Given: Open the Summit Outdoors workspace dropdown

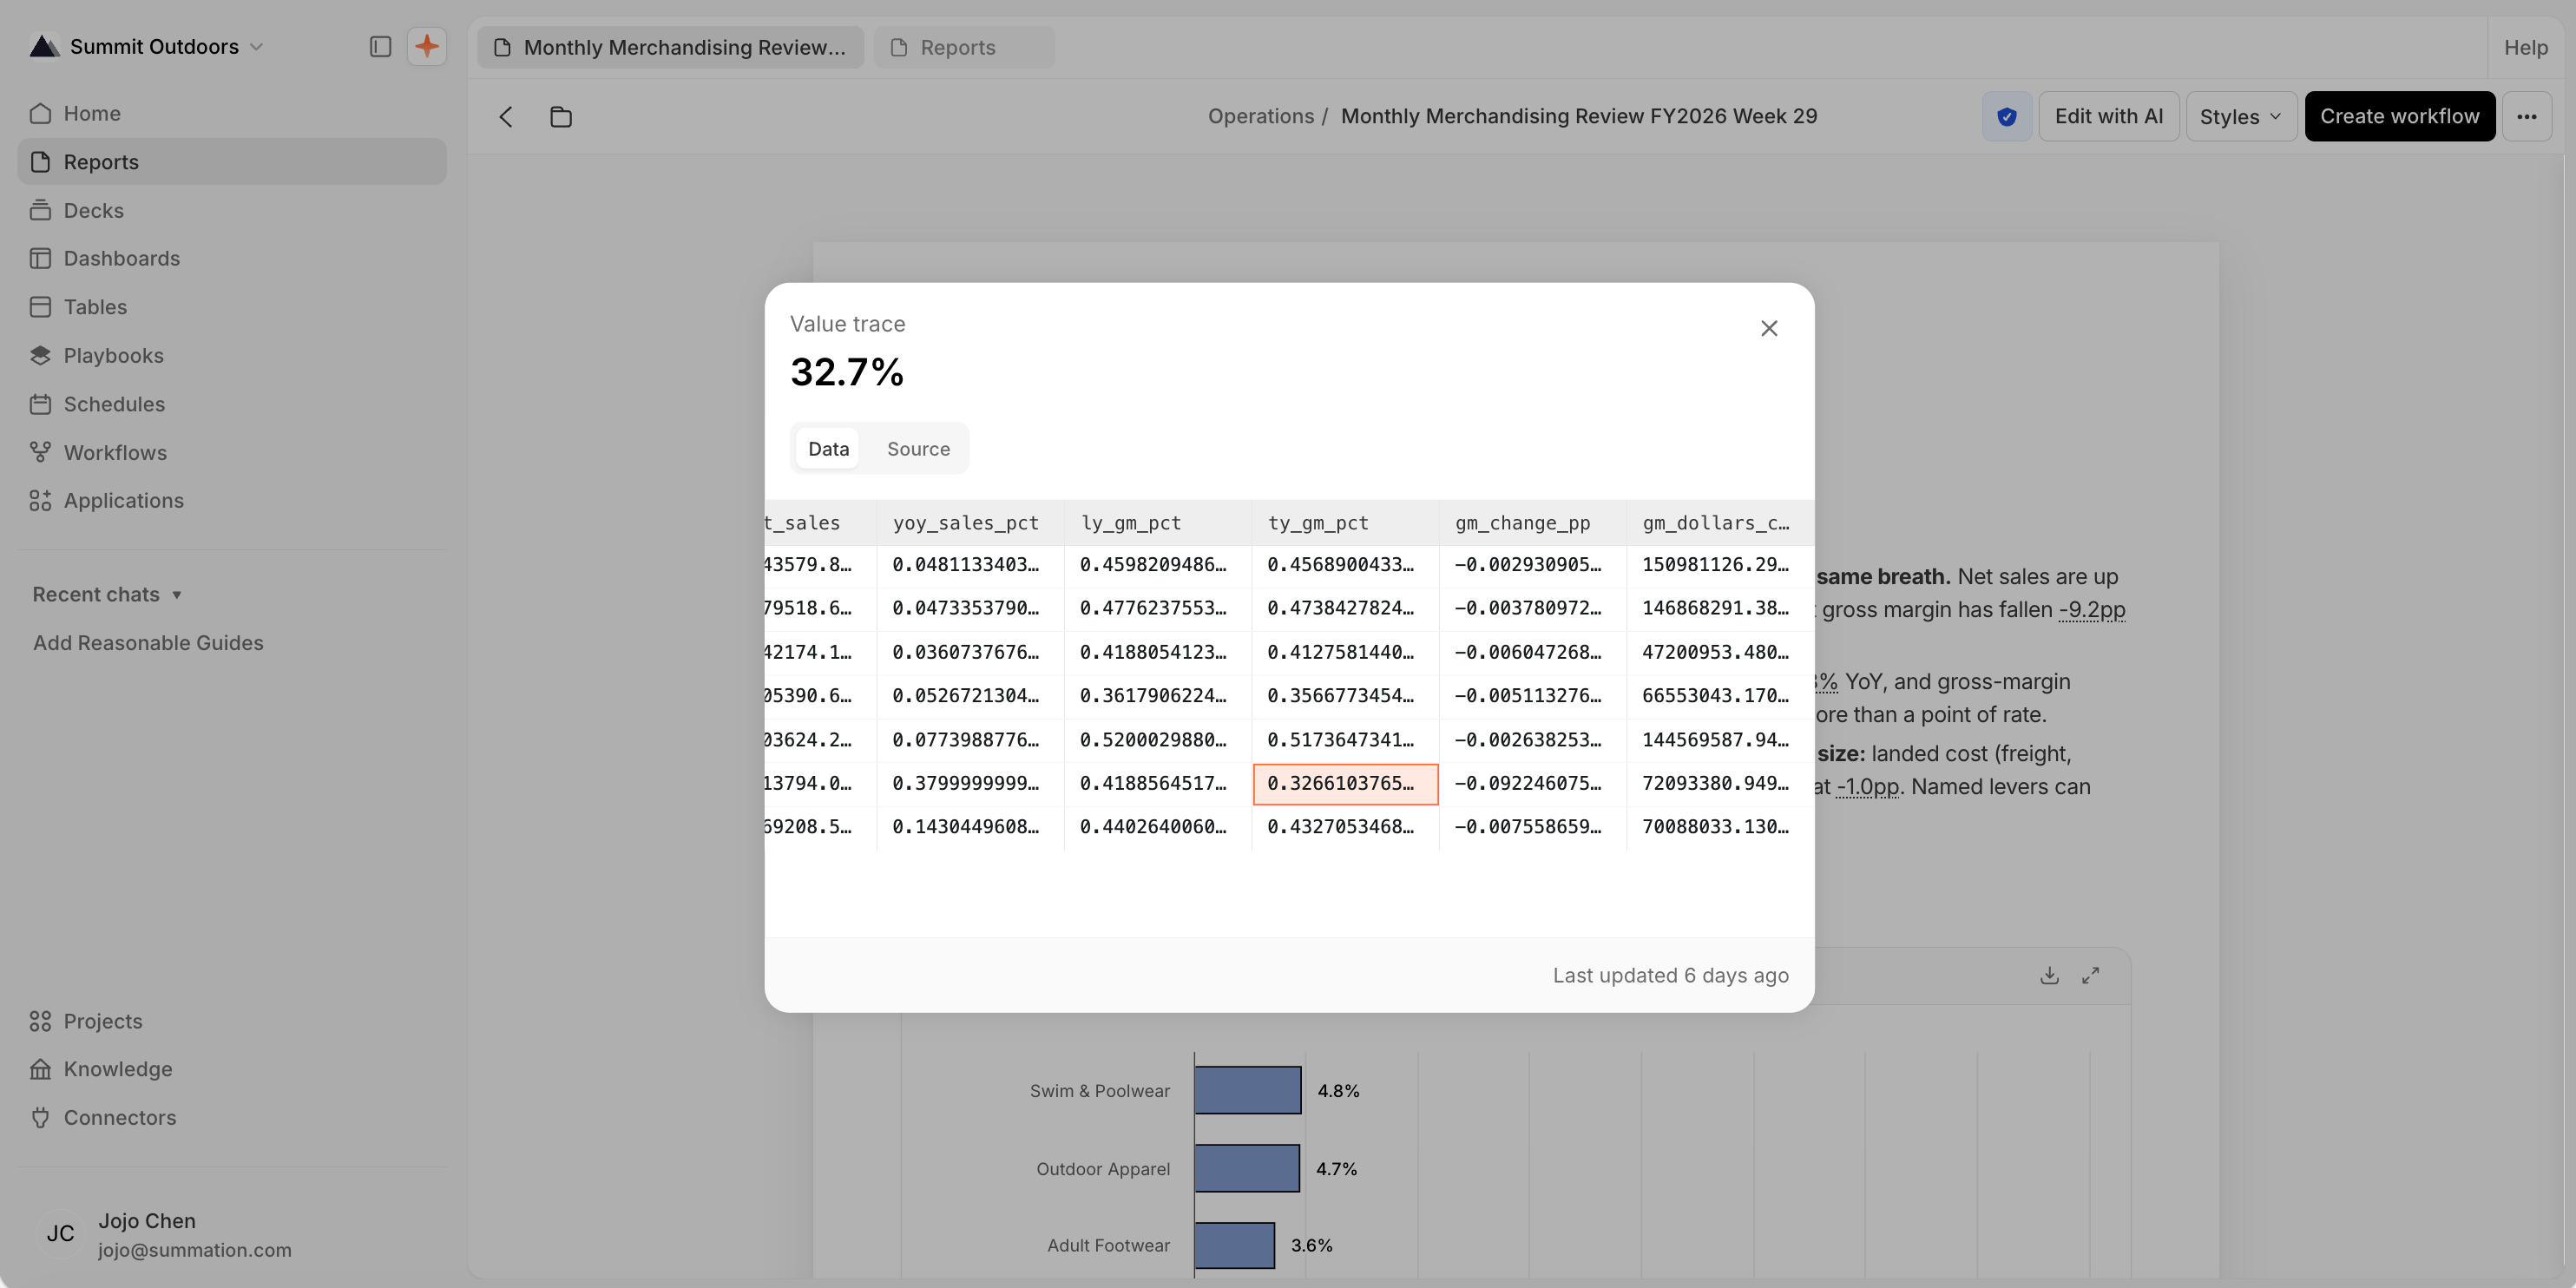Looking at the screenshot, I should (x=147, y=46).
